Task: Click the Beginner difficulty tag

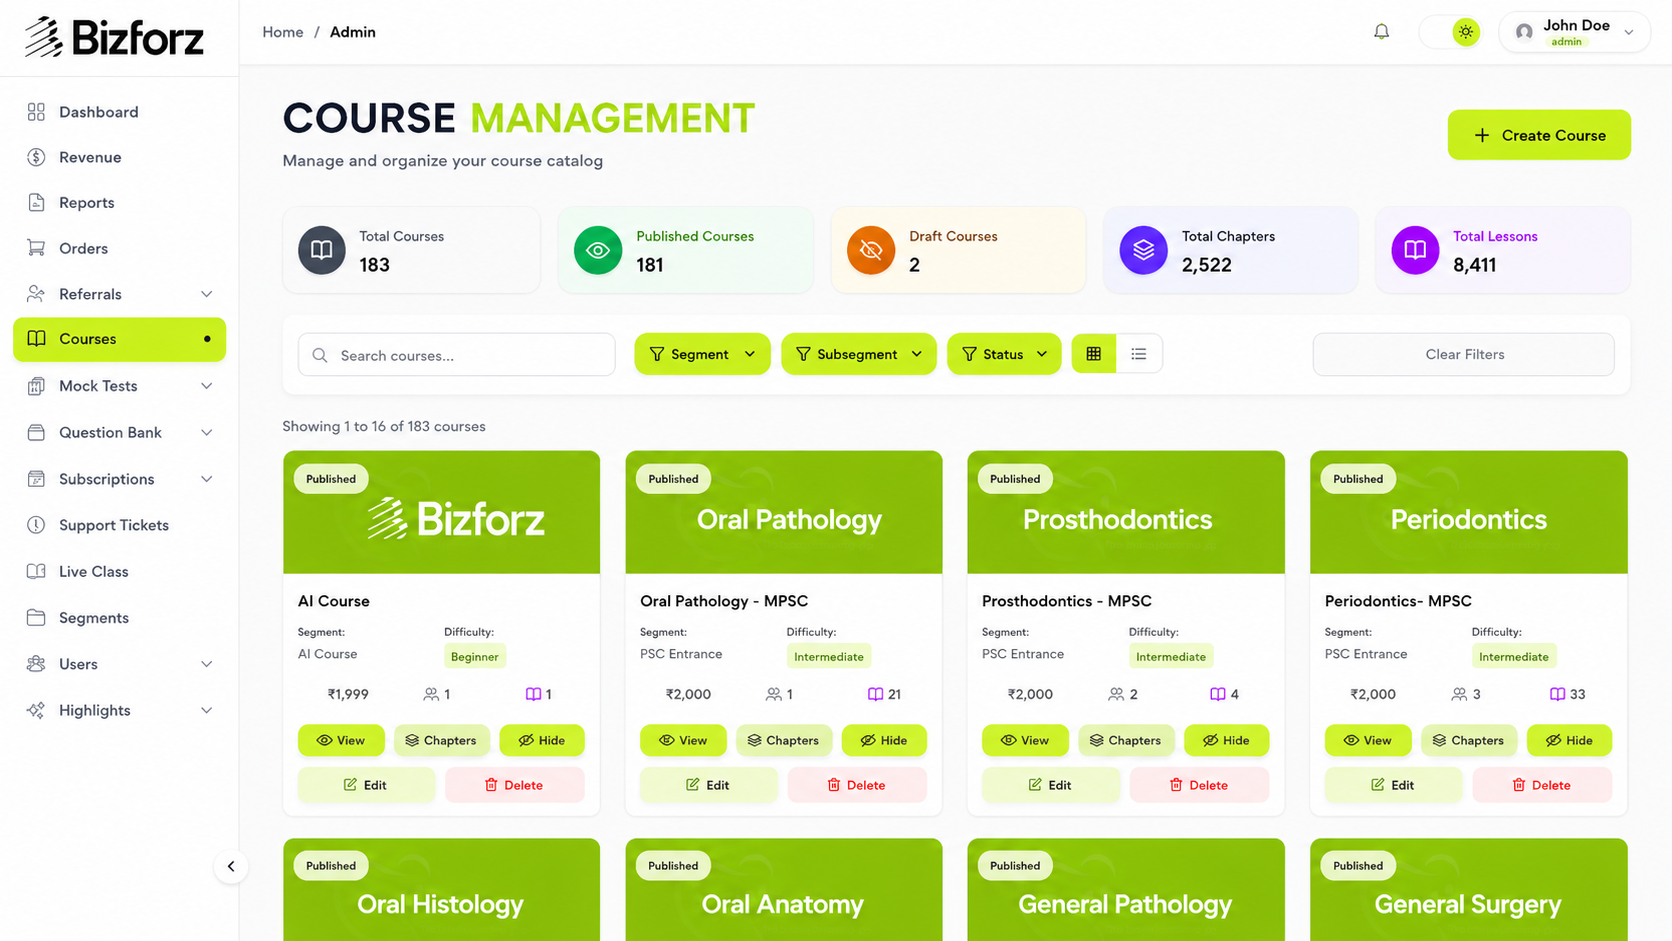Action: pos(475,657)
